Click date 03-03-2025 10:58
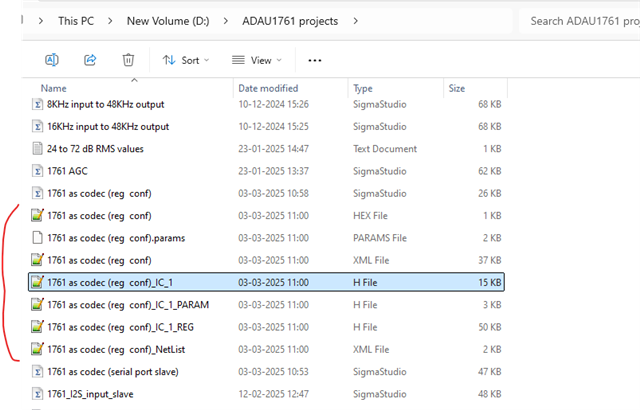The width and height of the screenshot is (640, 410). coord(273,193)
